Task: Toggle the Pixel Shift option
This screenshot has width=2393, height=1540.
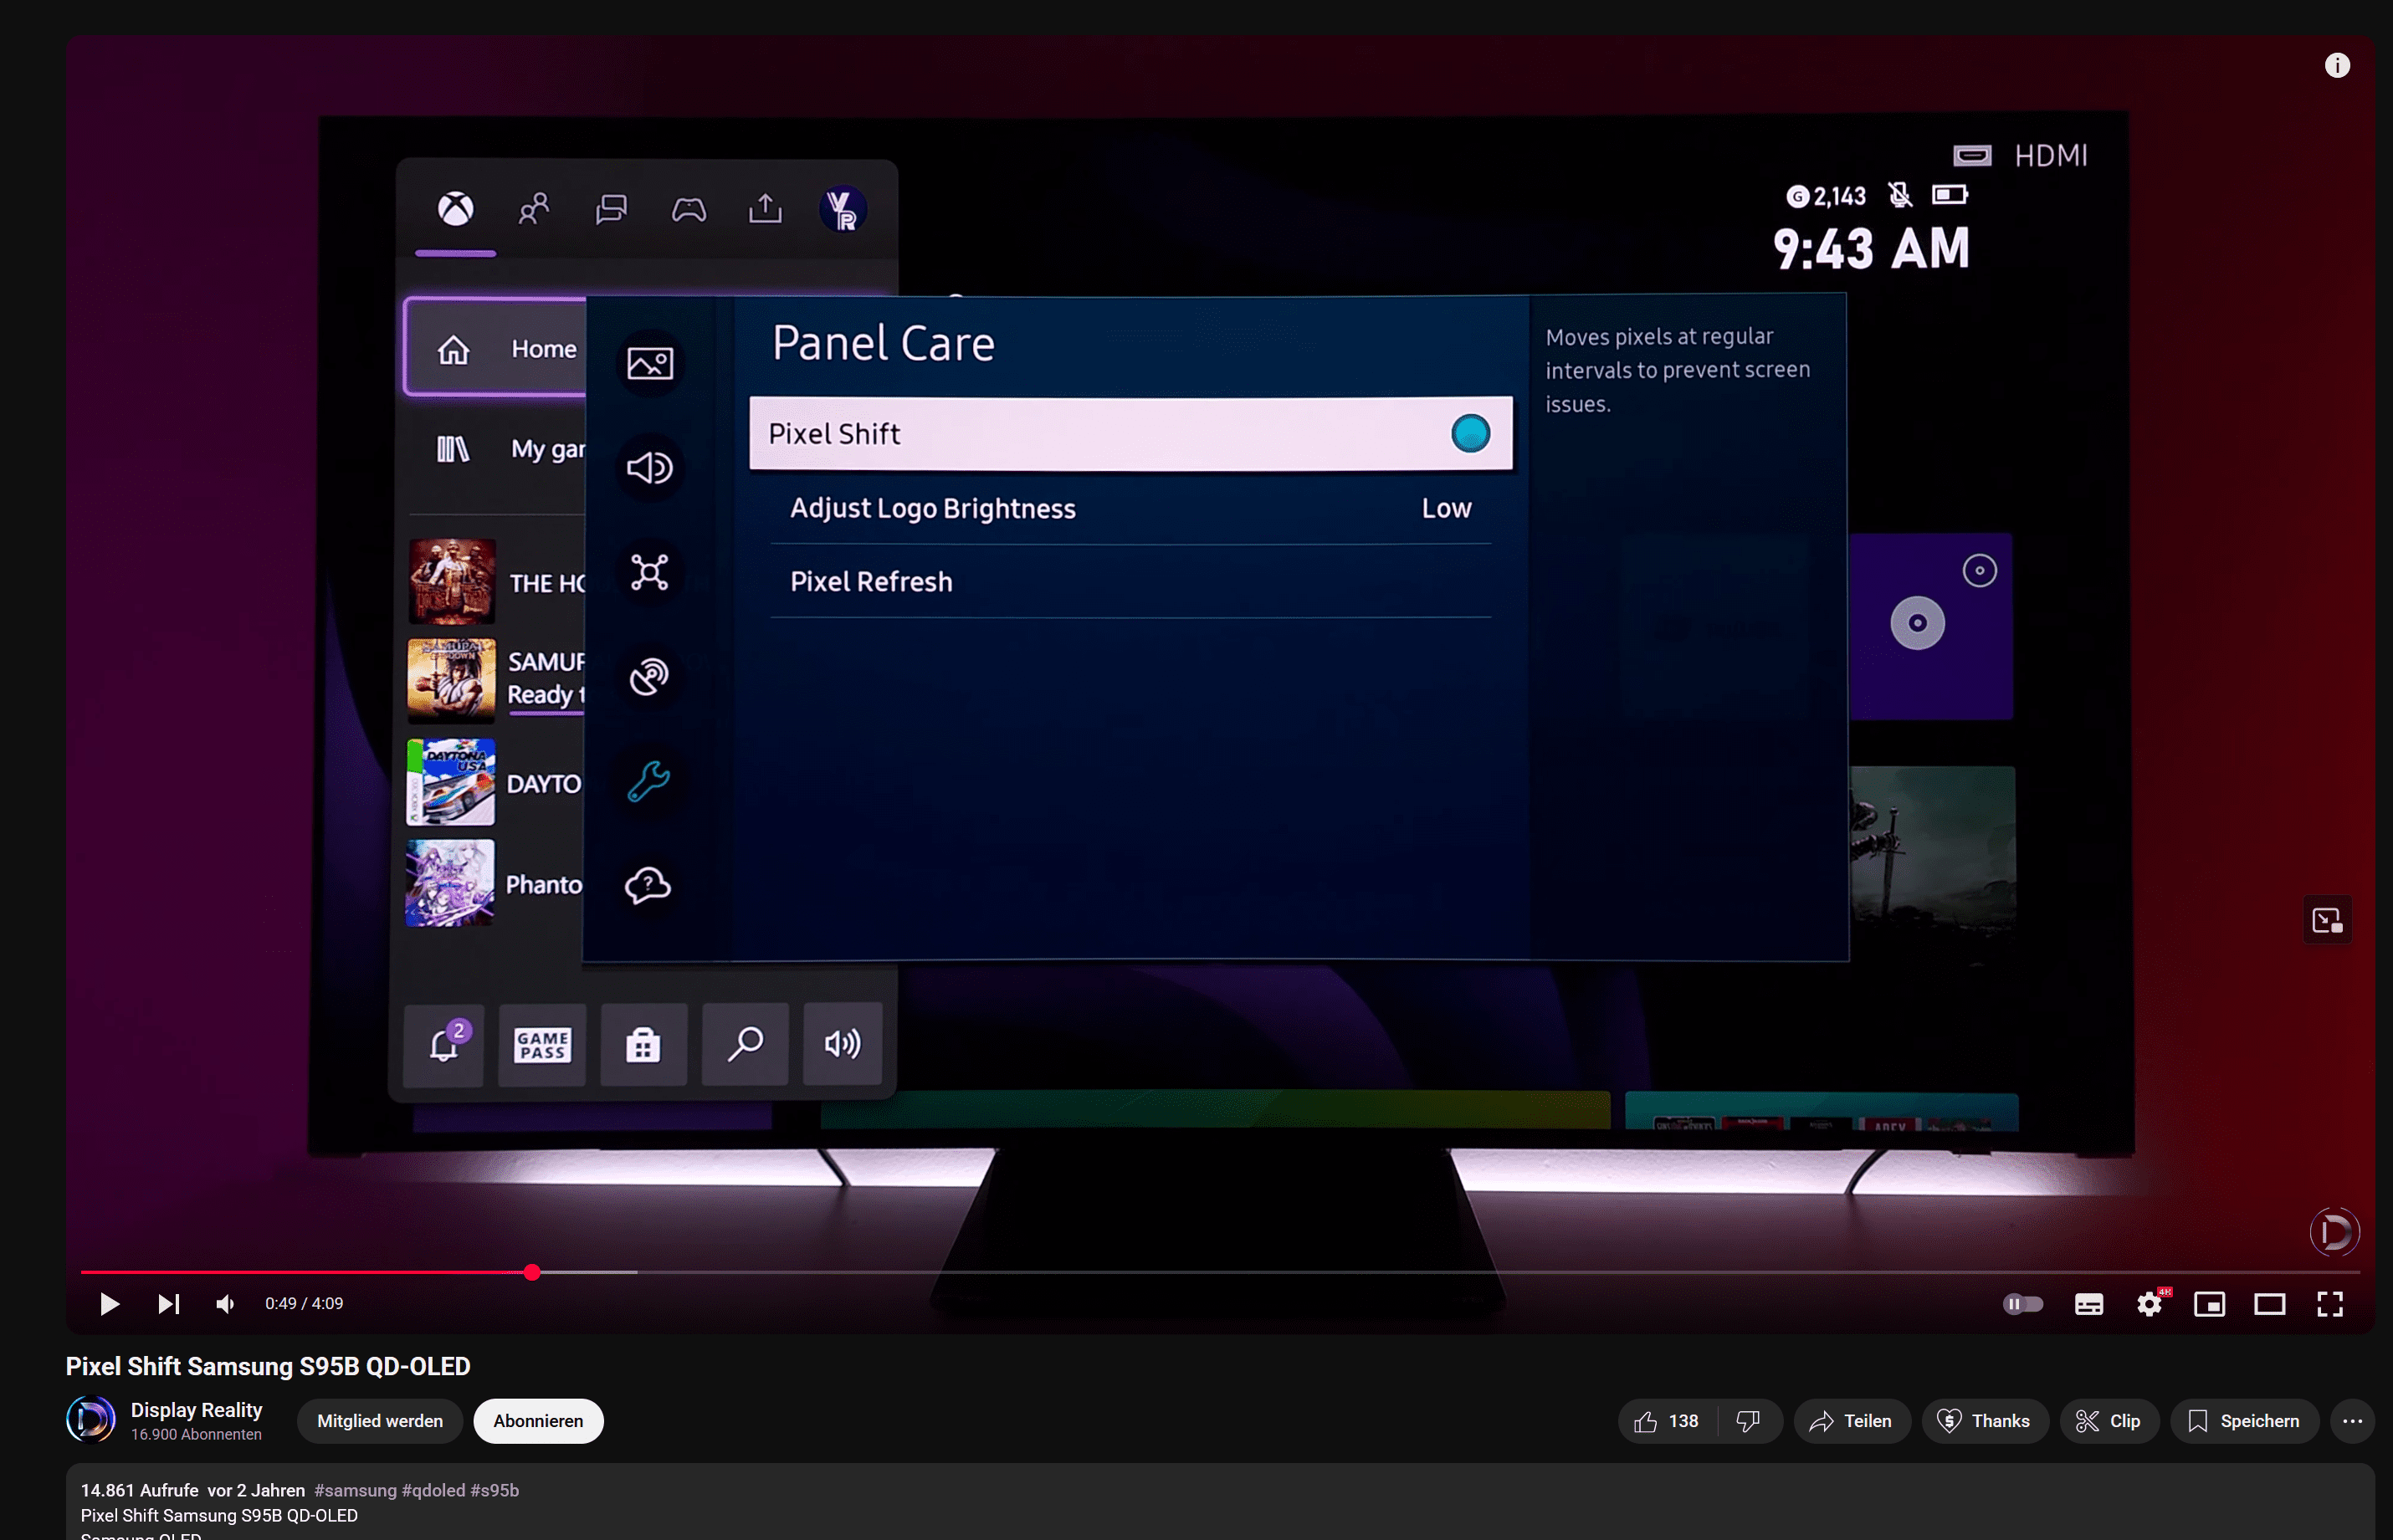Action: [x=1130, y=433]
